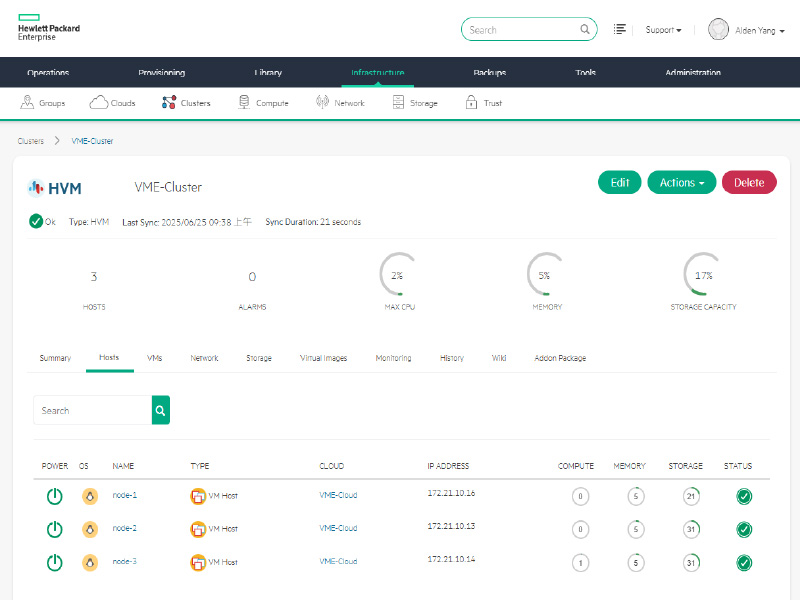Focus the hosts Search input field
The height and width of the screenshot is (600, 800).
[93, 410]
